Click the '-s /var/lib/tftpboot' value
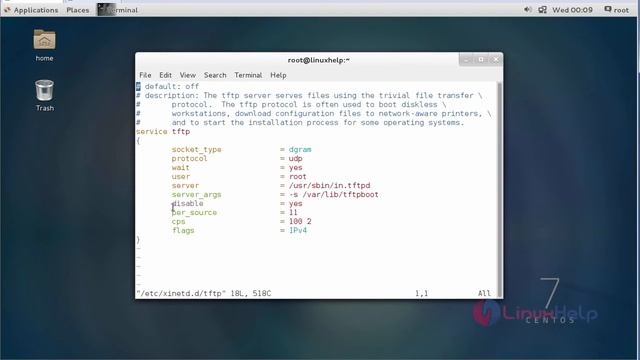Image resolution: width=640 pixels, height=360 pixels. (x=334, y=194)
